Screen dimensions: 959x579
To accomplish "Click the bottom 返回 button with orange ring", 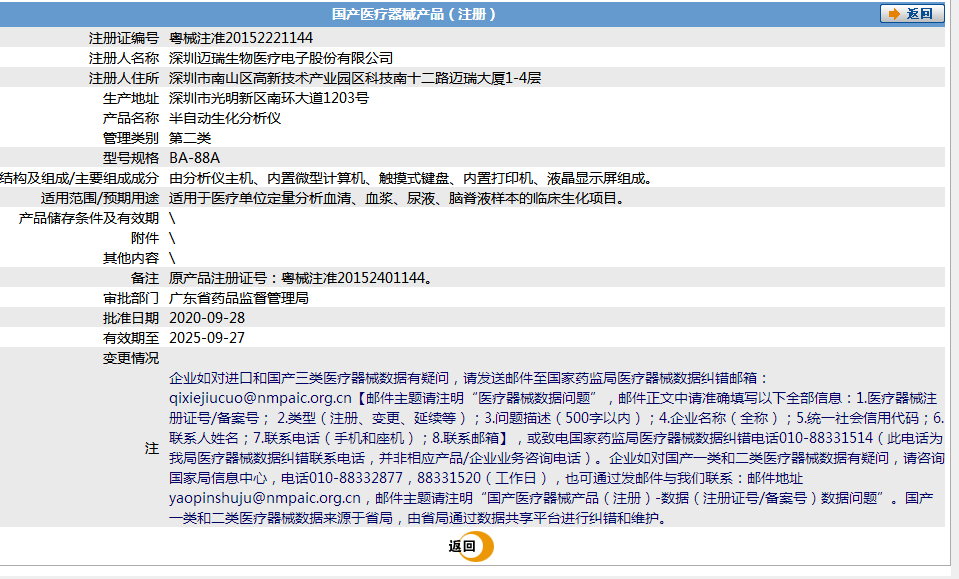I will coord(471,546).
